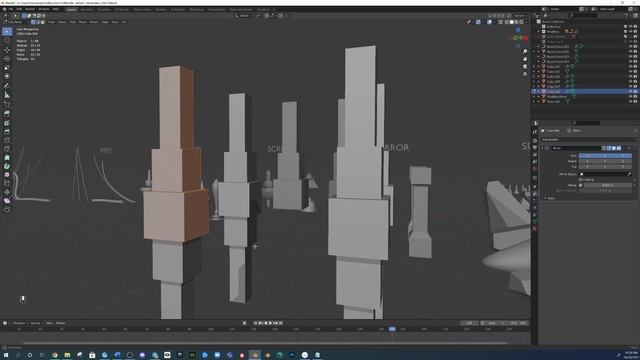The image size is (640, 360).
Task: Select the Rip Region tool
Action: (x=7, y=209)
